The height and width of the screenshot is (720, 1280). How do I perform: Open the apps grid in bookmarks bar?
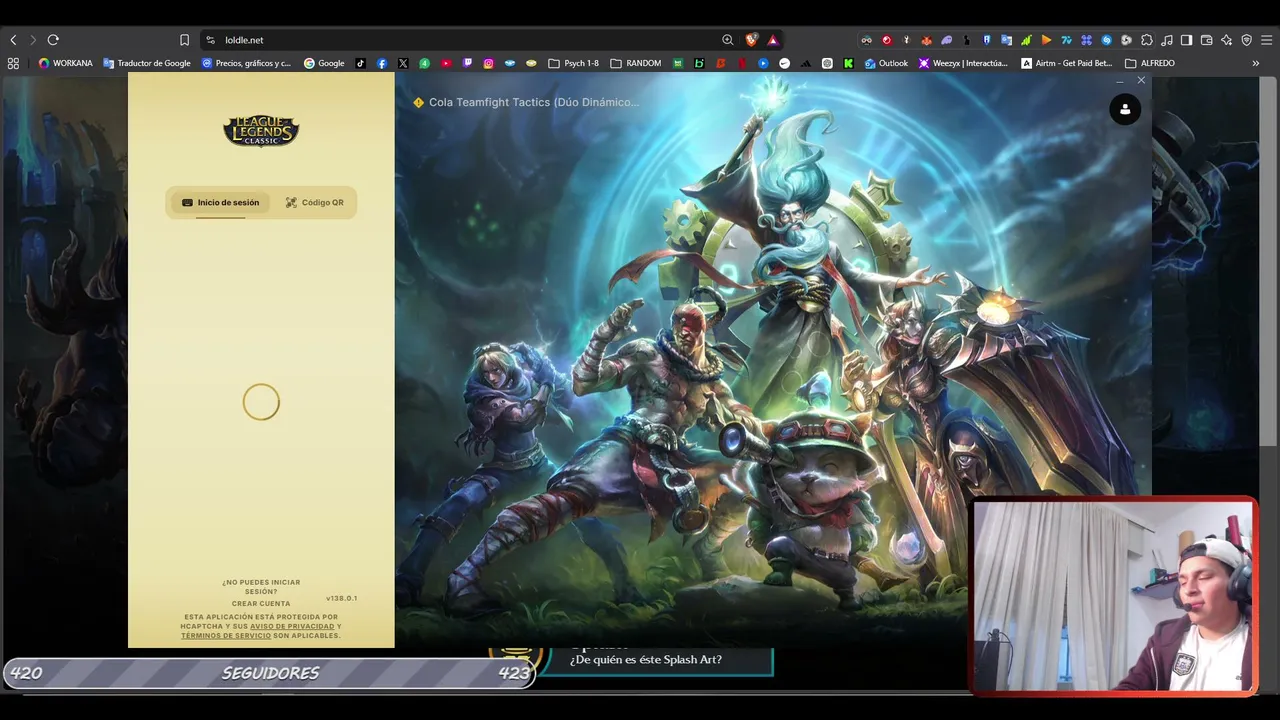pos(13,63)
